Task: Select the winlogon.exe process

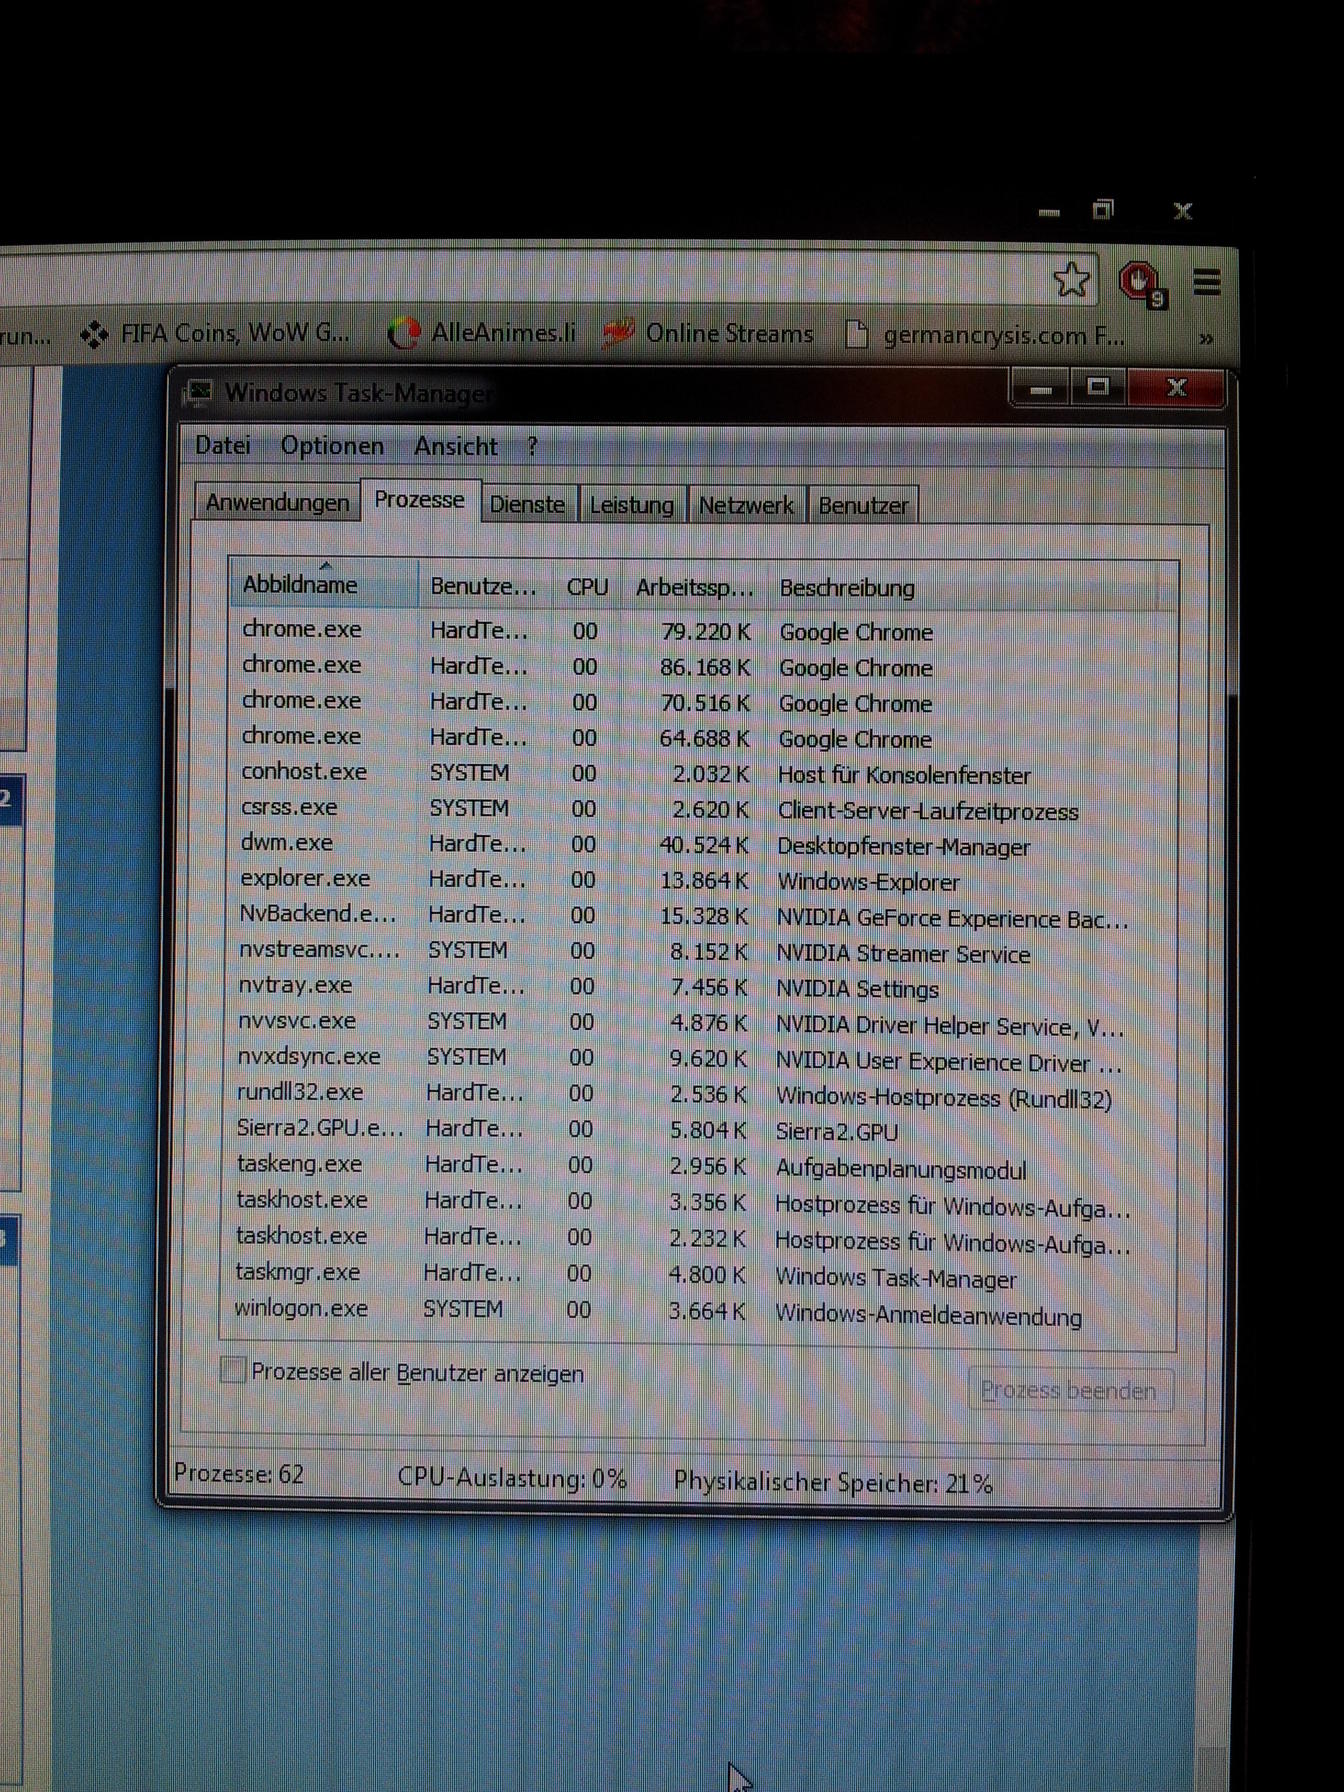Action: pos(700,1311)
